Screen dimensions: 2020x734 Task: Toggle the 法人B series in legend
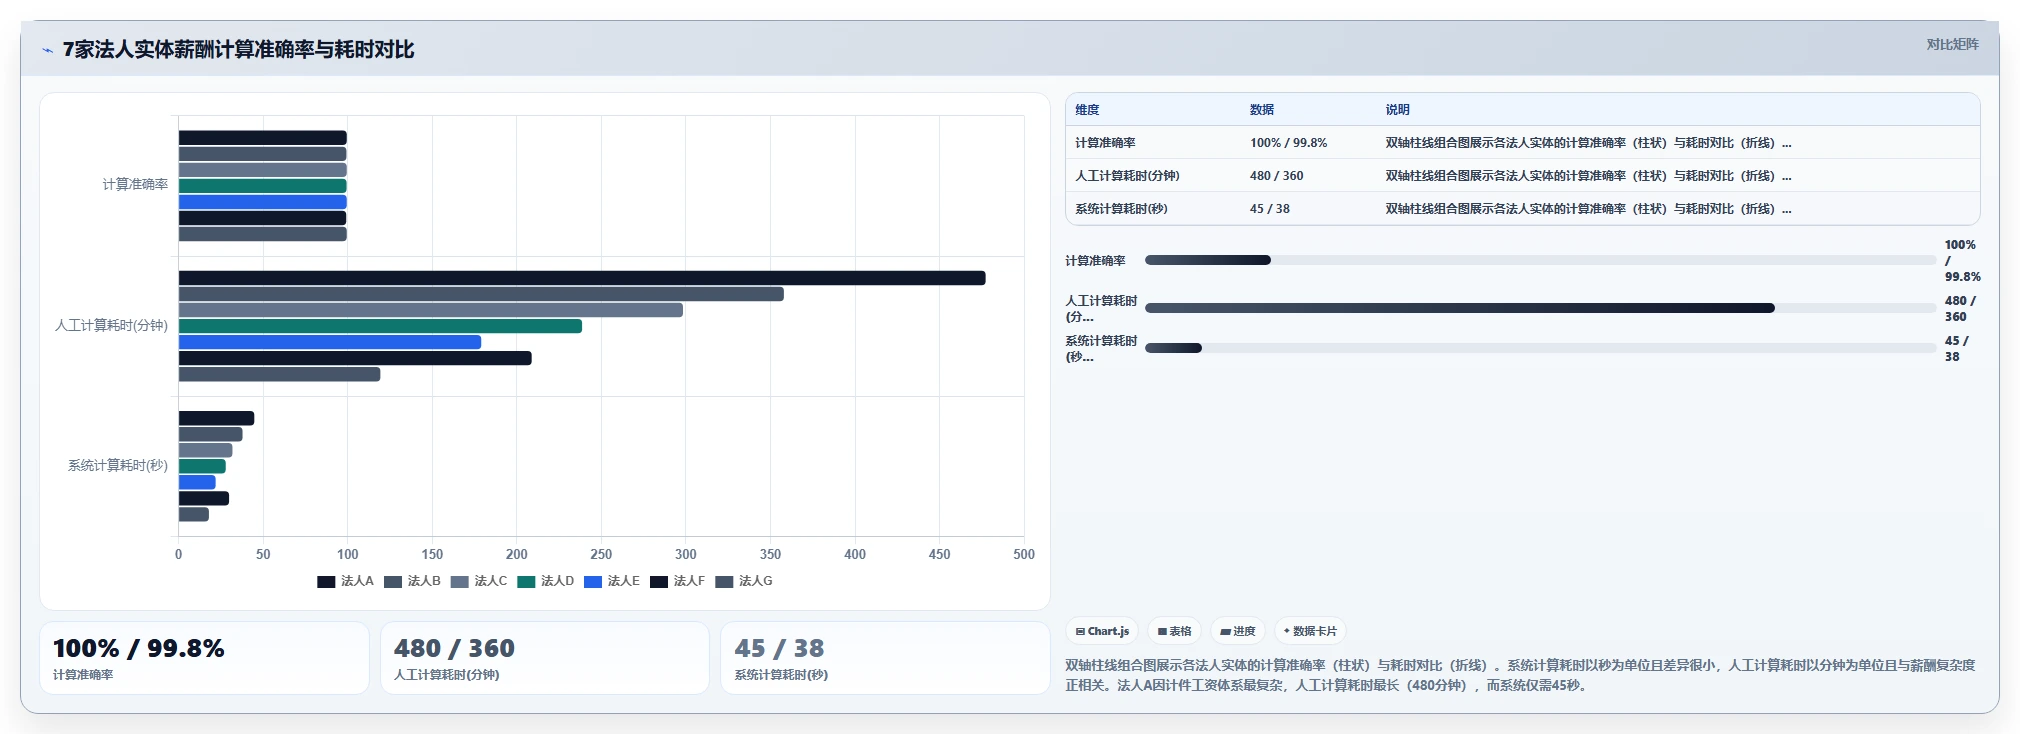point(412,581)
